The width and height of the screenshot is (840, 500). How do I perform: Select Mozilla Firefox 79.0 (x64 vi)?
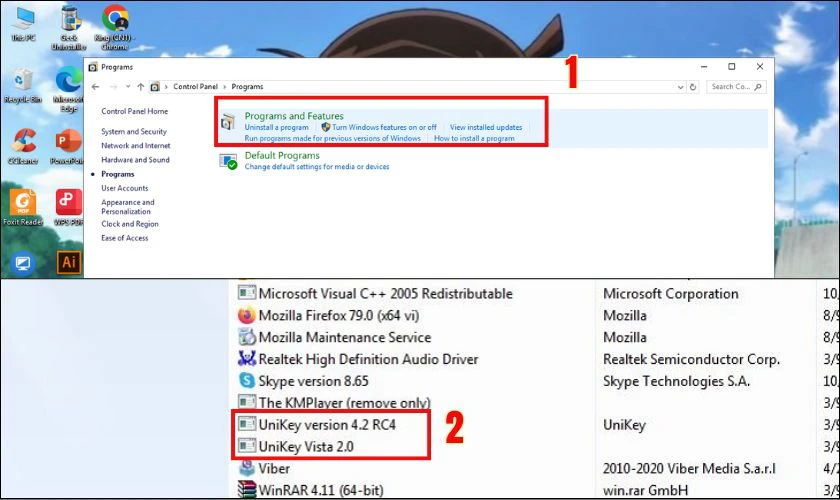[x=339, y=316]
